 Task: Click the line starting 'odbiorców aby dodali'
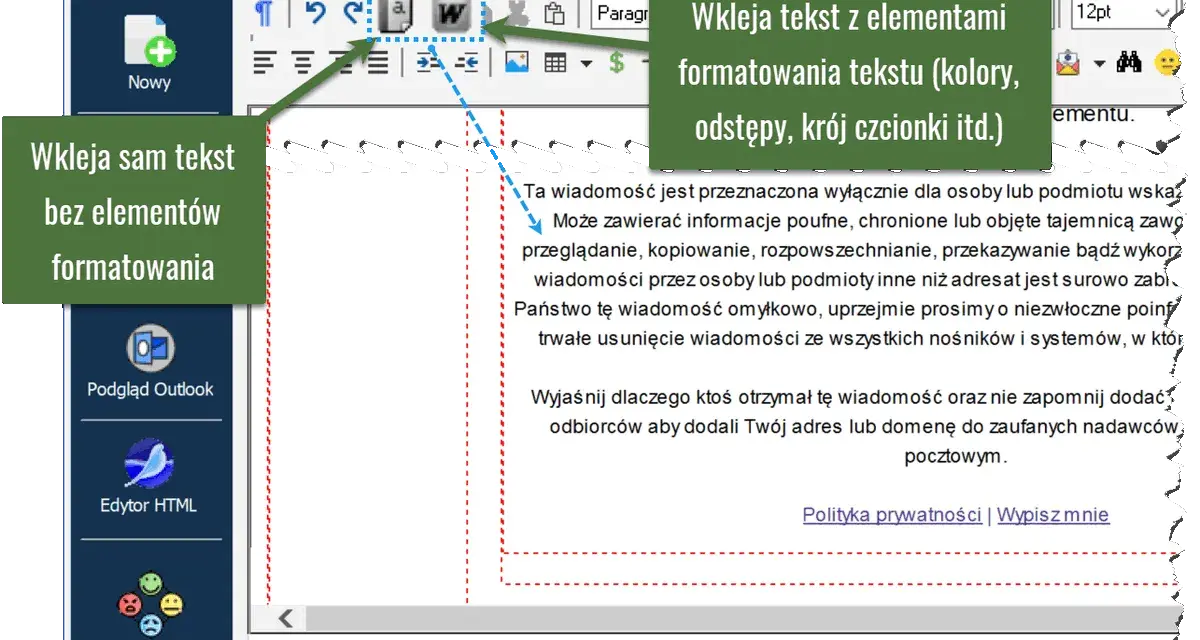click(x=866, y=427)
